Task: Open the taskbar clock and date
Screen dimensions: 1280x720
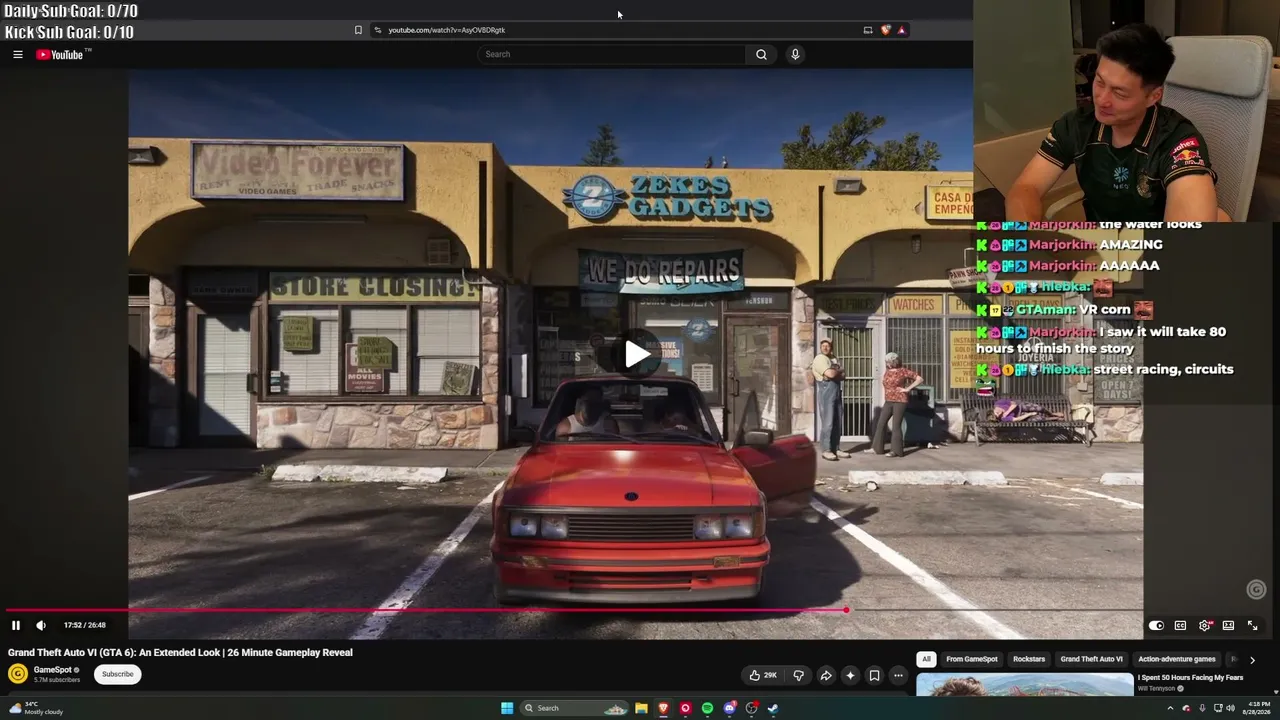Action: pos(1256,708)
